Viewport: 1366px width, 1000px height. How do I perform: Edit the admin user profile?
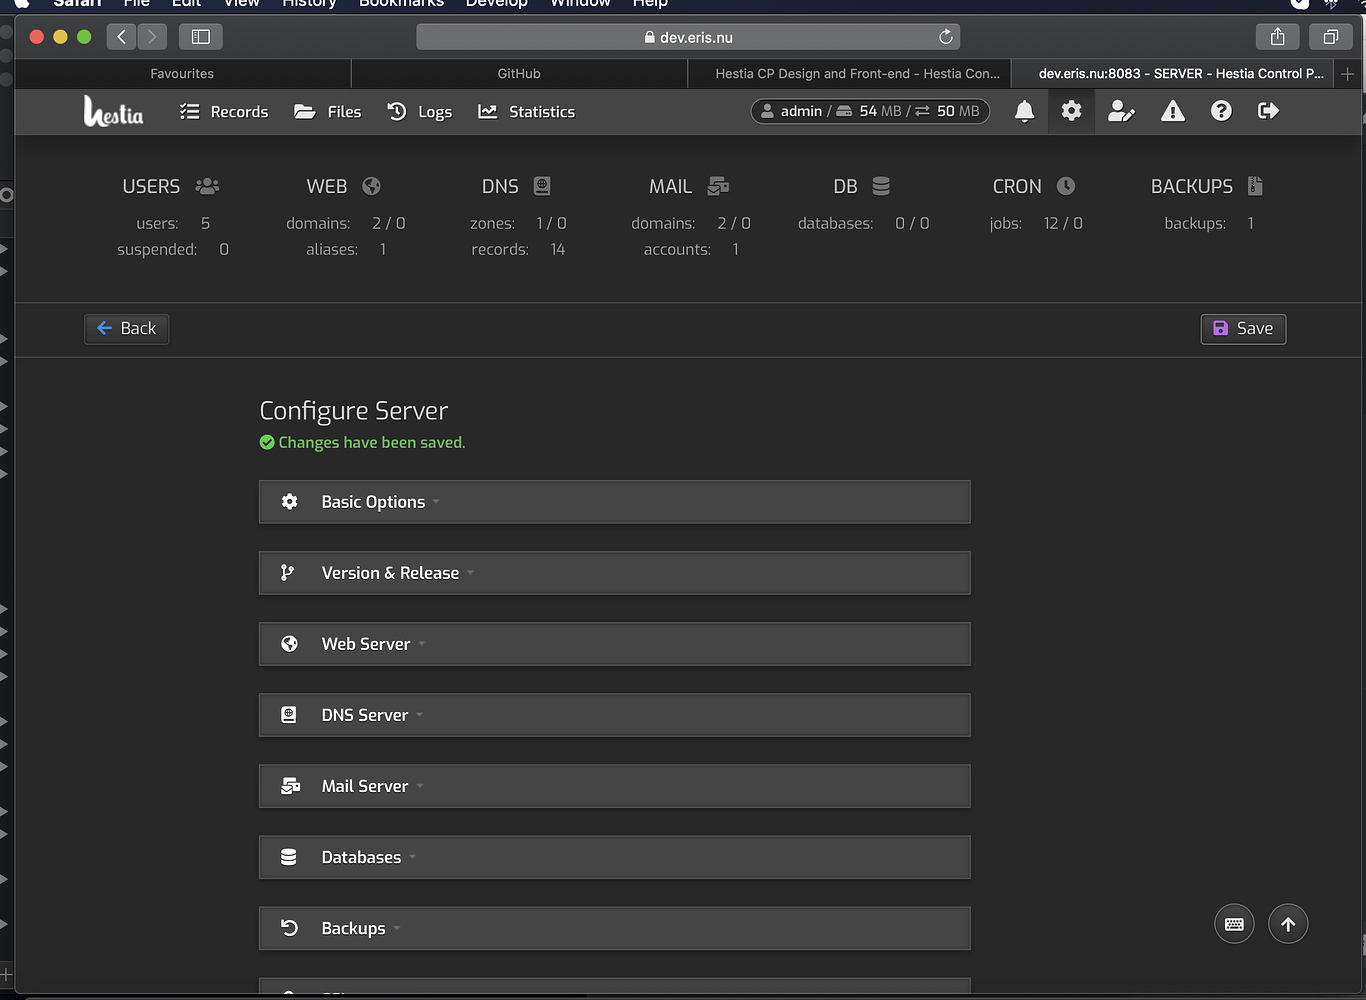point(1121,111)
